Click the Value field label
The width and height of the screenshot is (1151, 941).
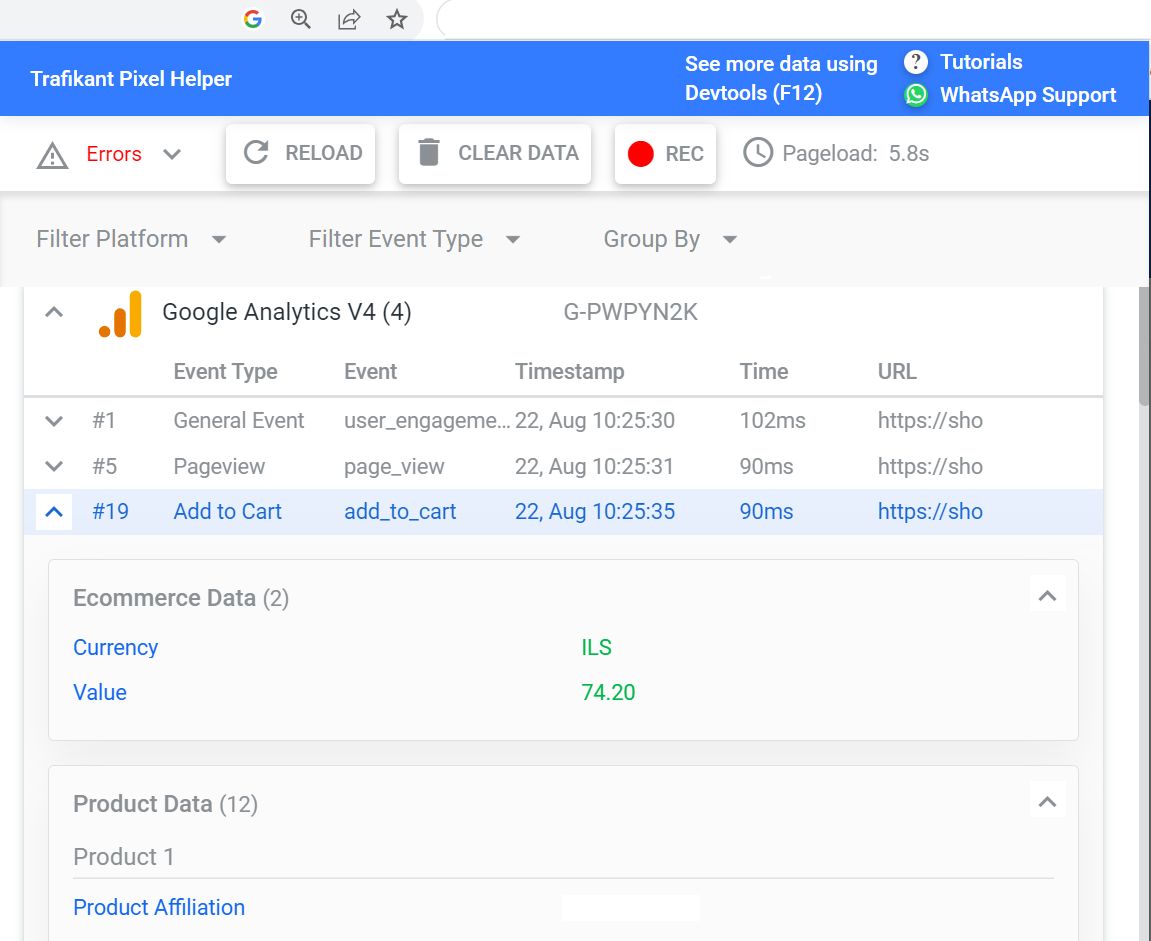pyautogui.click(x=100, y=692)
